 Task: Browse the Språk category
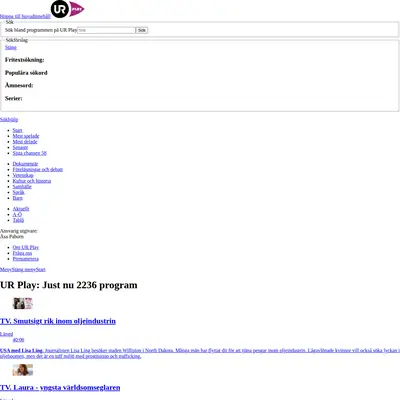click(x=18, y=192)
